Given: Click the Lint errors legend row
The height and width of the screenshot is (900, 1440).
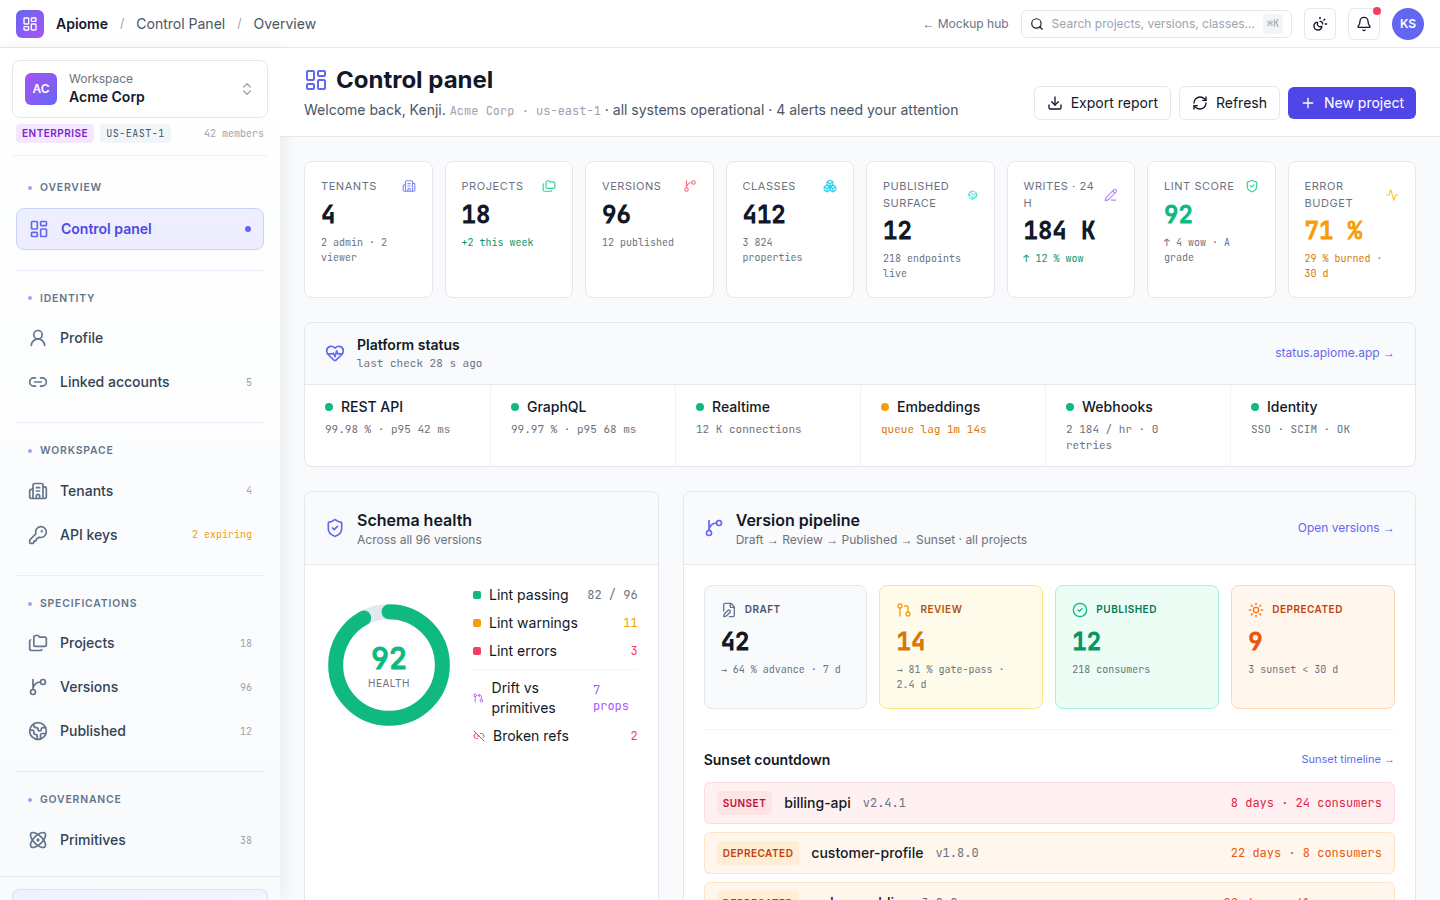Looking at the screenshot, I should point(555,651).
